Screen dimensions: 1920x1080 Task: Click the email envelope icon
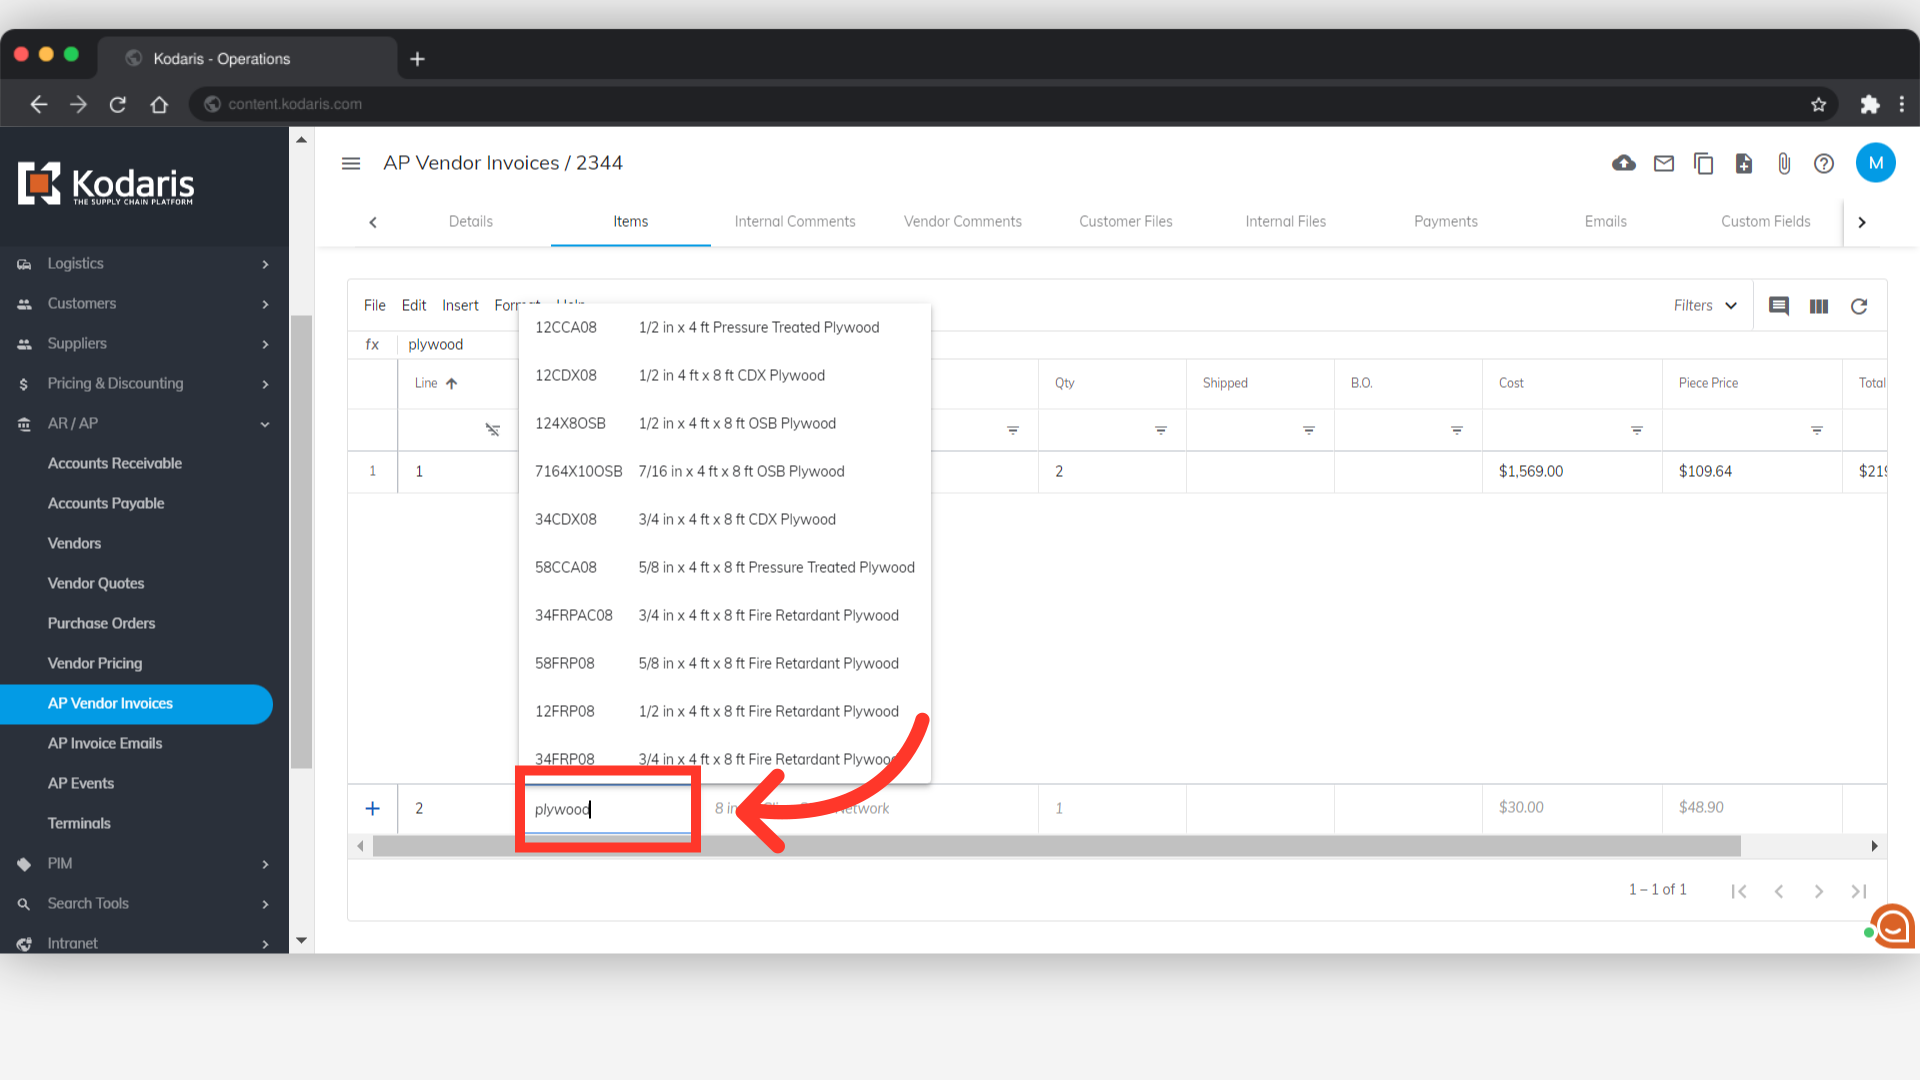click(1664, 163)
